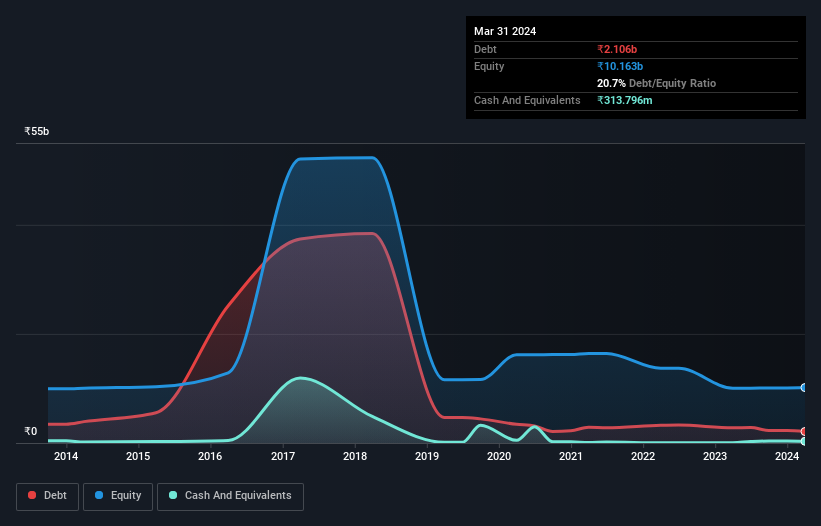Click the teal Cash endpoint marker at 2024
Viewport: 821px width, 526px height.
pyautogui.click(x=804, y=441)
